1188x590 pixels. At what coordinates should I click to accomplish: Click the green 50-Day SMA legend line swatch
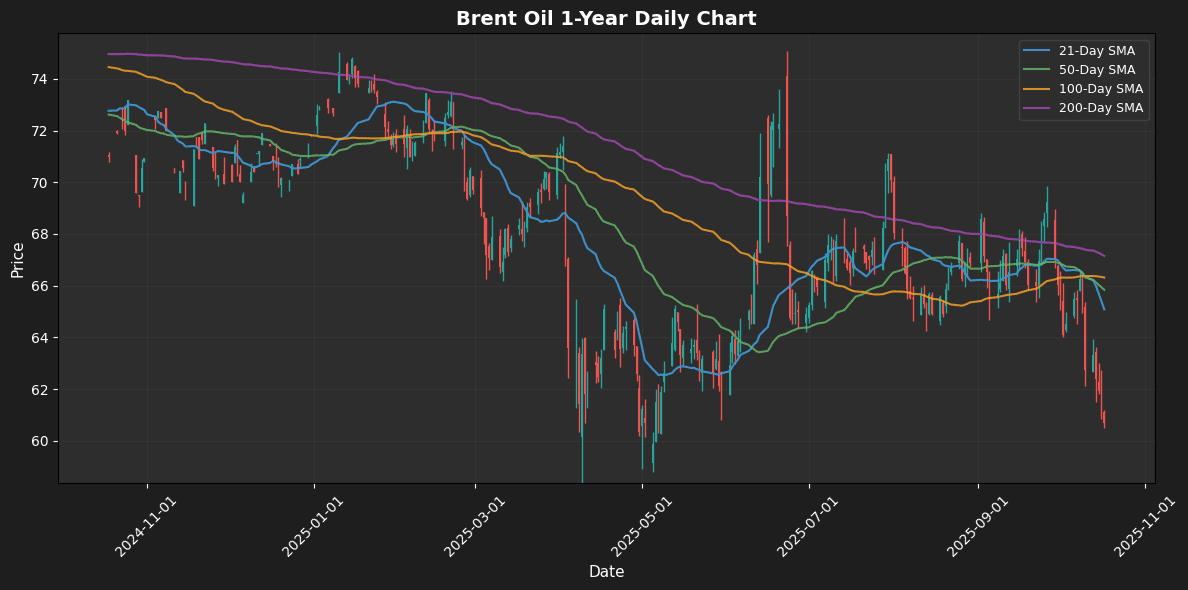pos(1039,70)
